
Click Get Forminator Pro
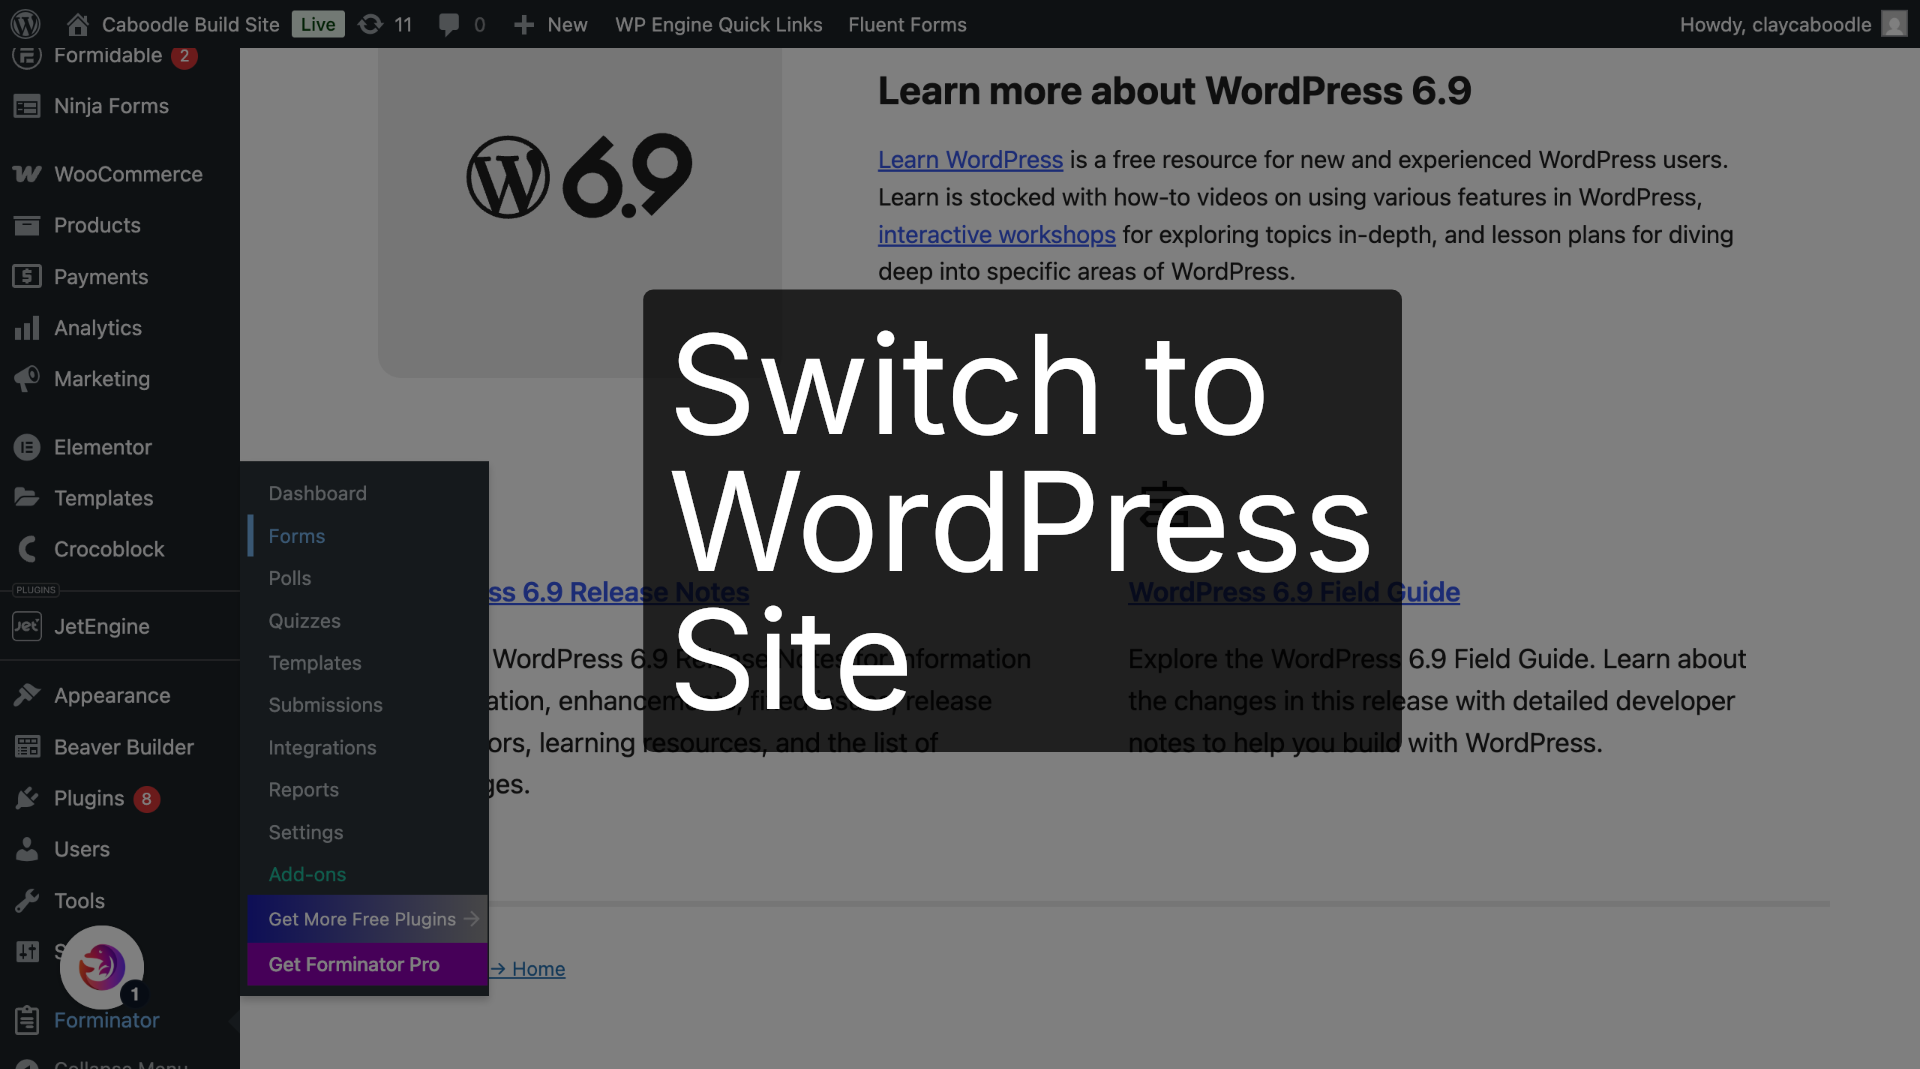[368, 964]
